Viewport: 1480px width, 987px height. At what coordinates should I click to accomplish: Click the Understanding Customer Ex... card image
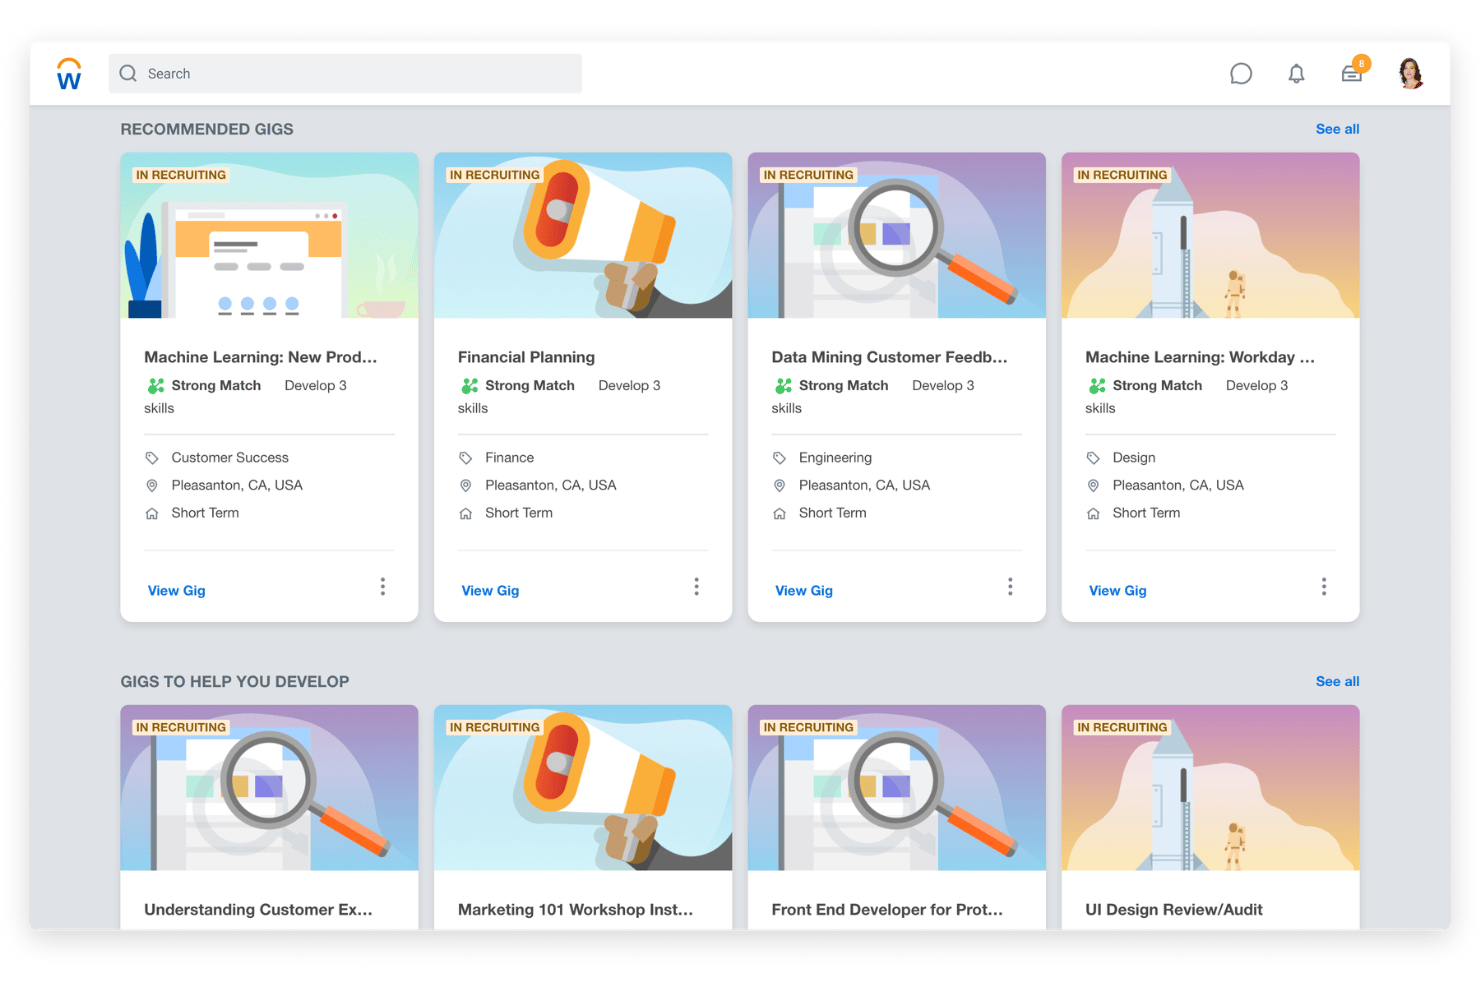tap(269, 788)
